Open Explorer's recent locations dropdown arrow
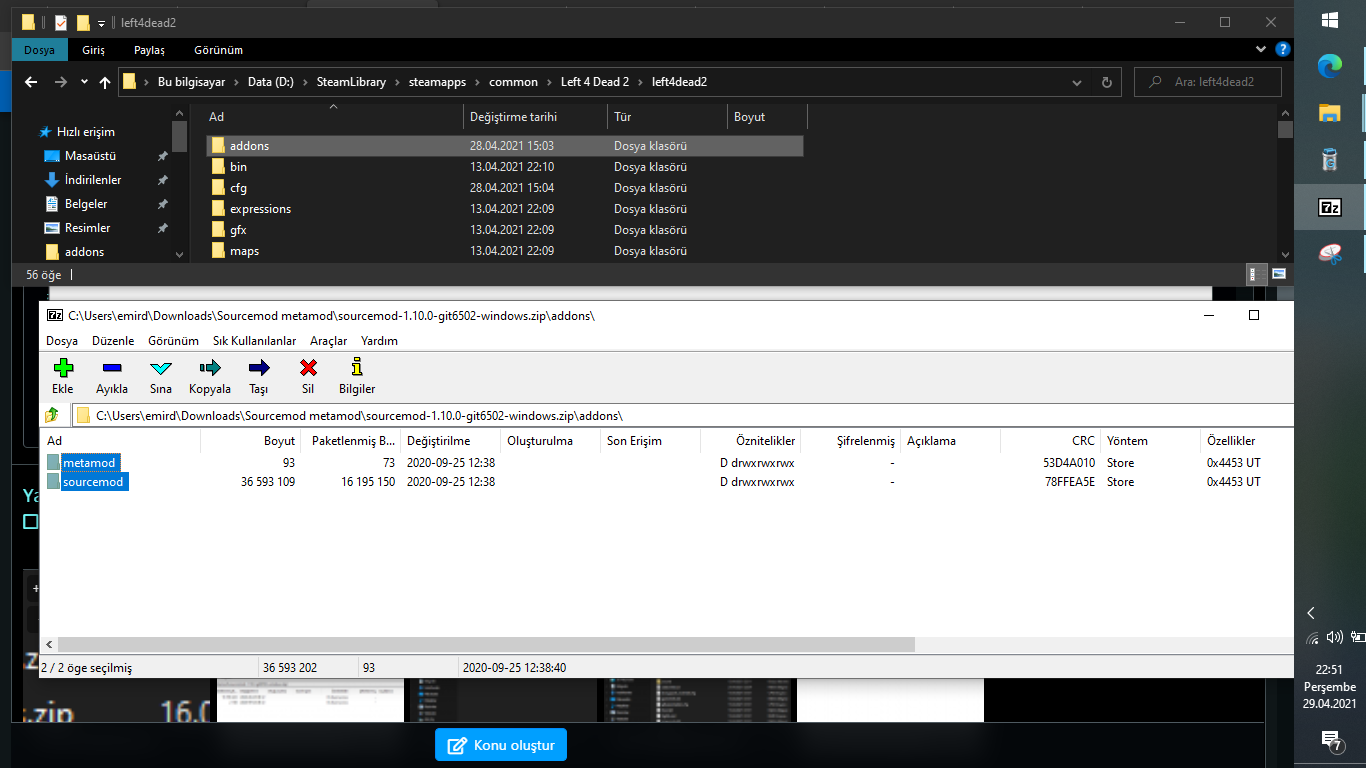This screenshot has height=768, width=1366. [x=84, y=82]
